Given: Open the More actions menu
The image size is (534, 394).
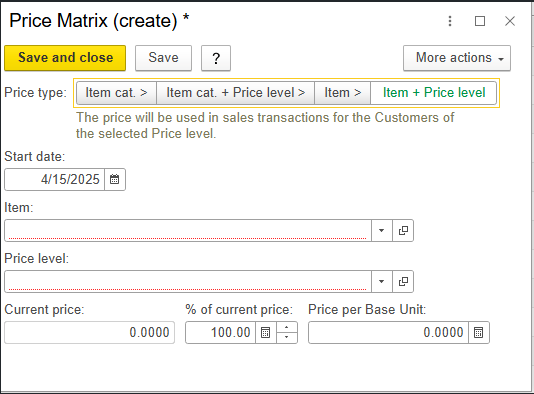Looking at the screenshot, I should tap(457, 58).
